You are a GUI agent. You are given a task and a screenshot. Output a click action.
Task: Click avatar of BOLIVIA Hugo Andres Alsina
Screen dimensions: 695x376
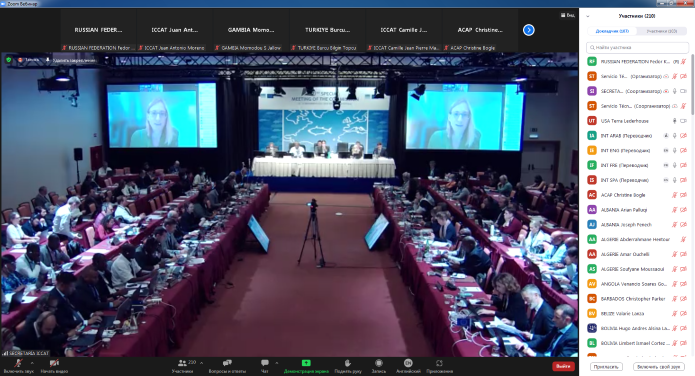[x=592, y=328]
